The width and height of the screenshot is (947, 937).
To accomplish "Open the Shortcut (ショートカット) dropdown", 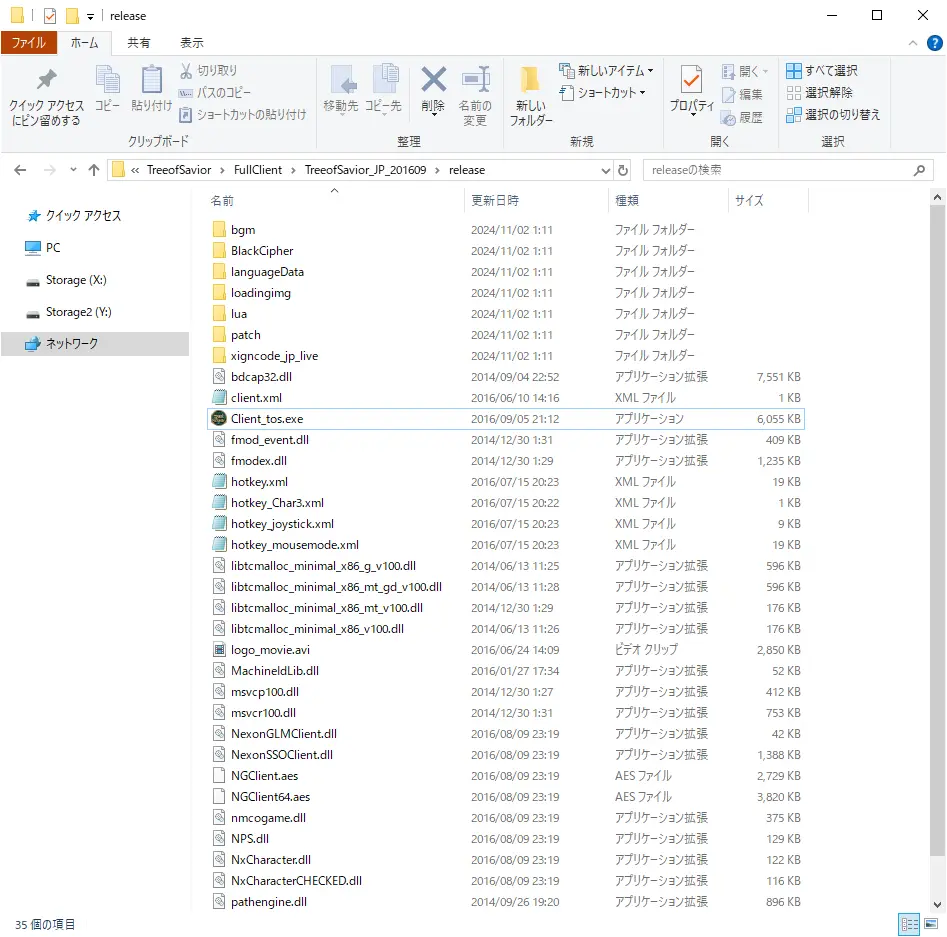I will point(603,93).
